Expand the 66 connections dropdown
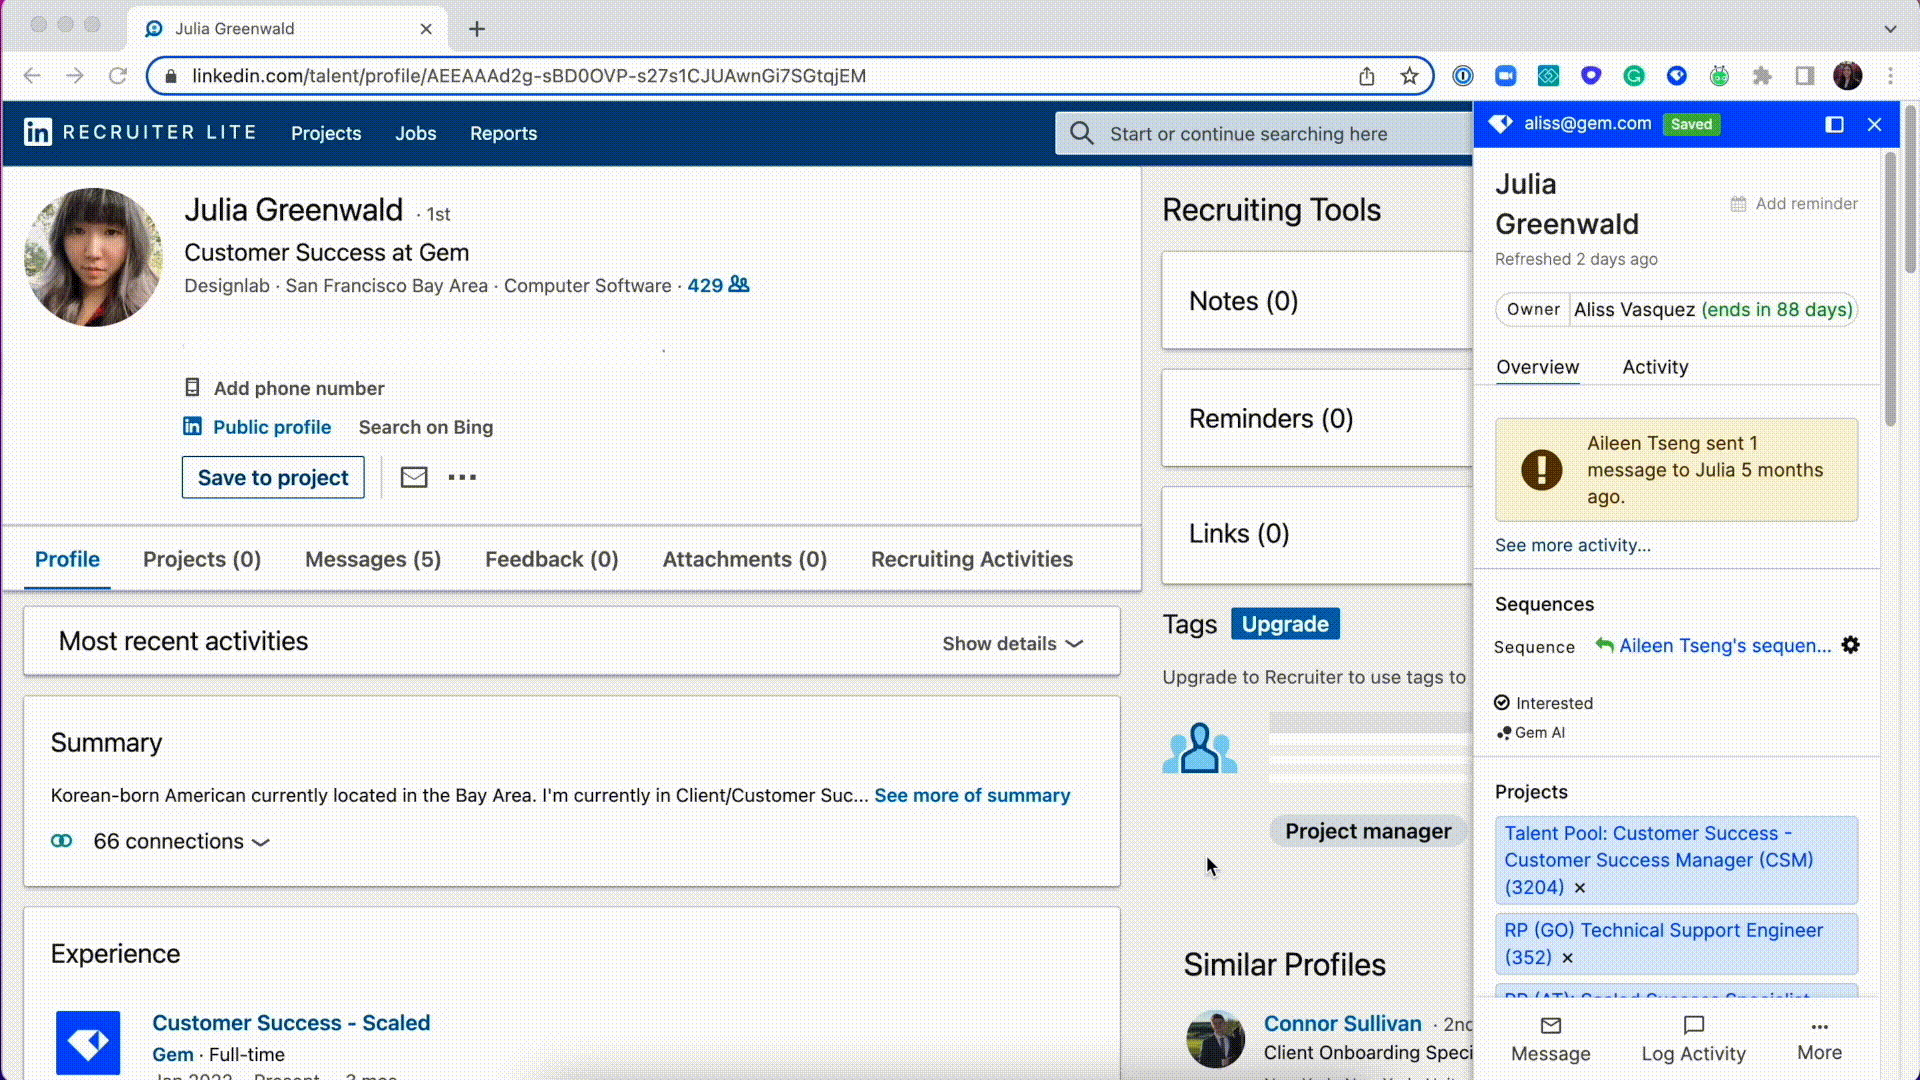The width and height of the screenshot is (1920, 1080). coord(180,842)
